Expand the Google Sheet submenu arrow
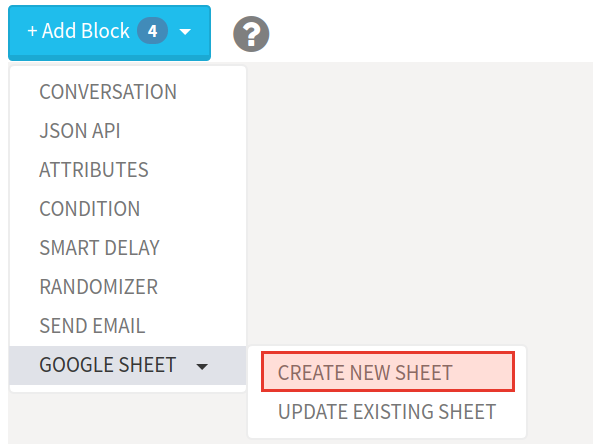593x444 pixels. [202, 366]
